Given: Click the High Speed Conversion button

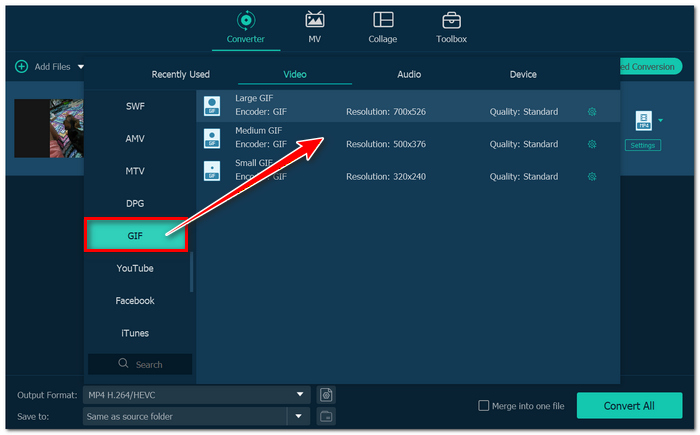Looking at the screenshot, I should (x=651, y=67).
